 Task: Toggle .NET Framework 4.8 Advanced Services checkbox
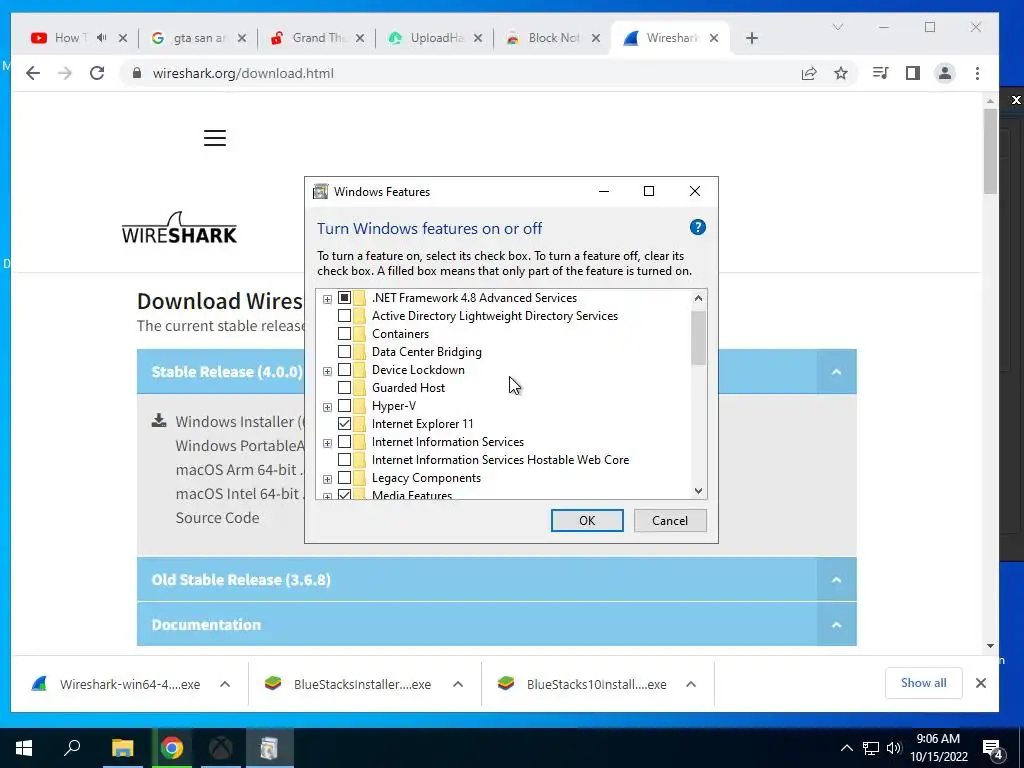click(344, 298)
